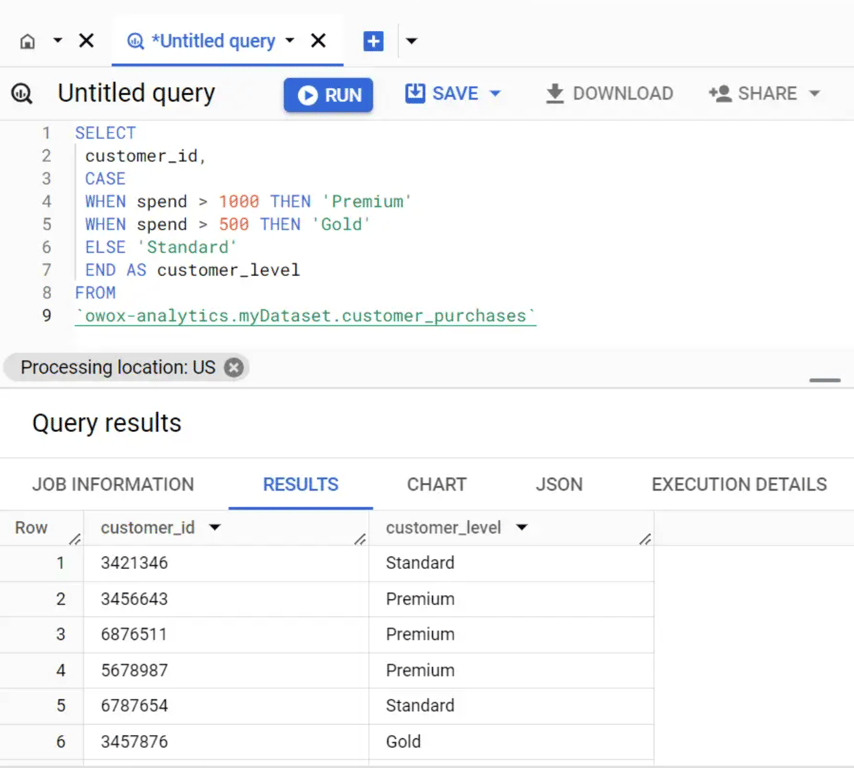Switch to the EXECUTION DETAILS tab
The image size is (854, 768).
click(x=739, y=484)
